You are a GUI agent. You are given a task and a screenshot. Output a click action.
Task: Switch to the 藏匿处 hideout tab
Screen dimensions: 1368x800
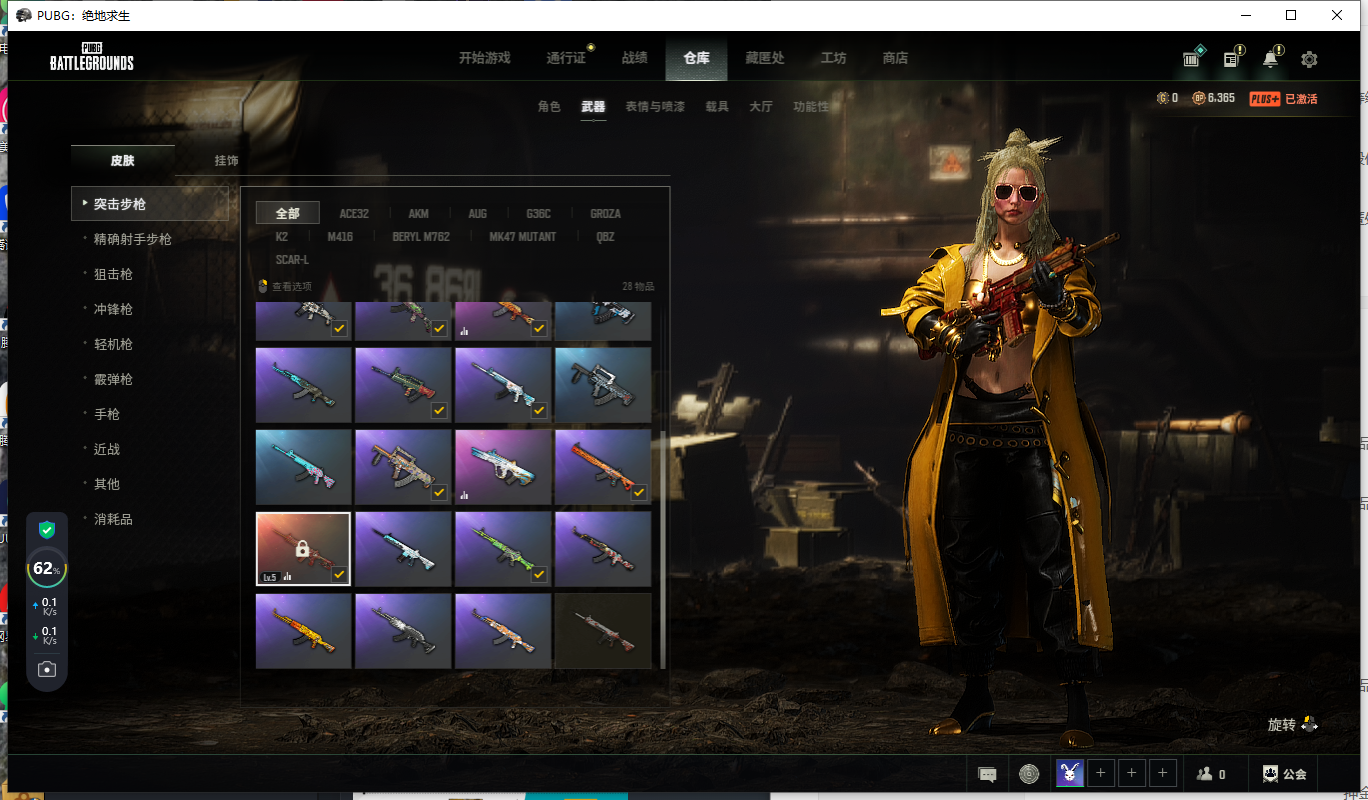765,58
